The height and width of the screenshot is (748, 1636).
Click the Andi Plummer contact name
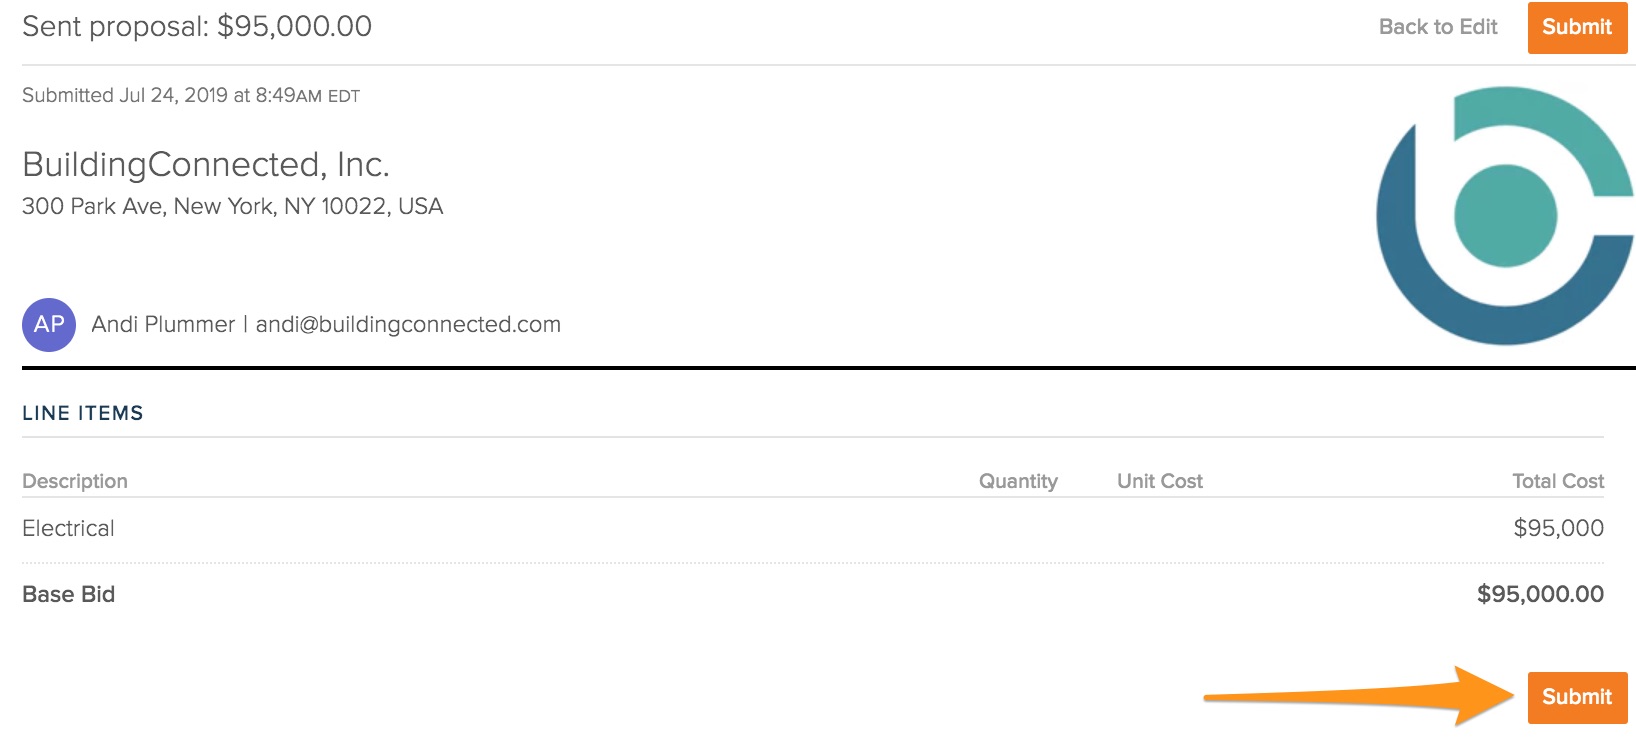pyautogui.click(x=163, y=325)
